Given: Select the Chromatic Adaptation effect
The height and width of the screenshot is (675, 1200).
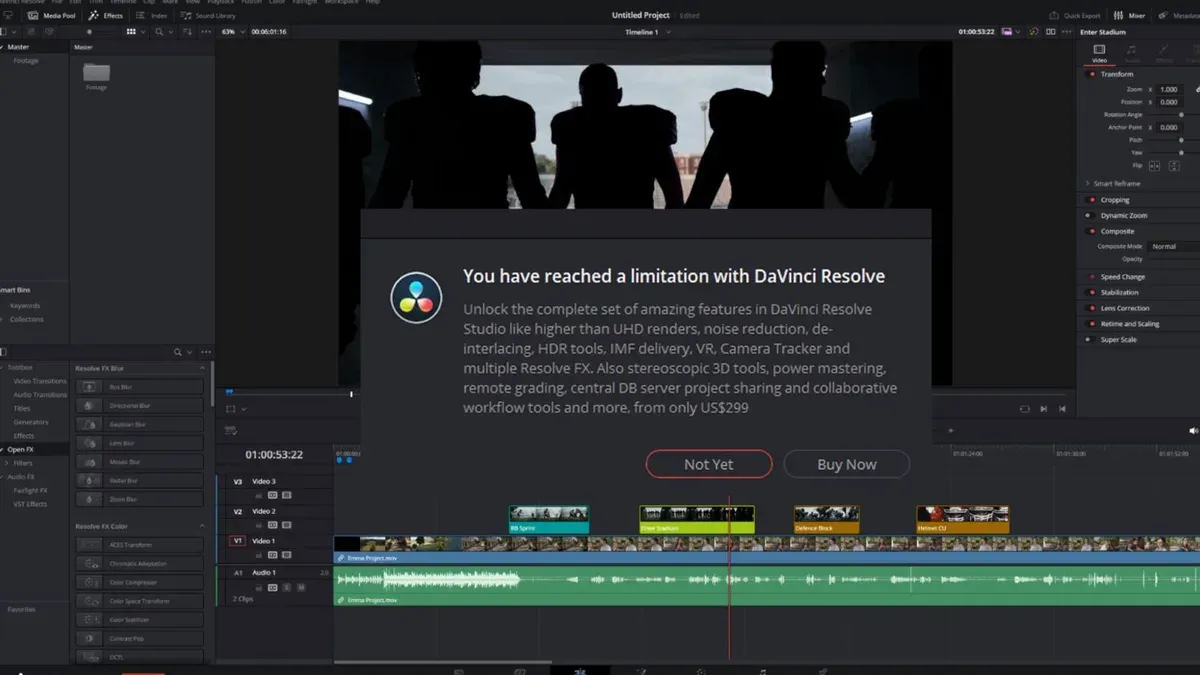Looking at the screenshot, I should [140, 564].
